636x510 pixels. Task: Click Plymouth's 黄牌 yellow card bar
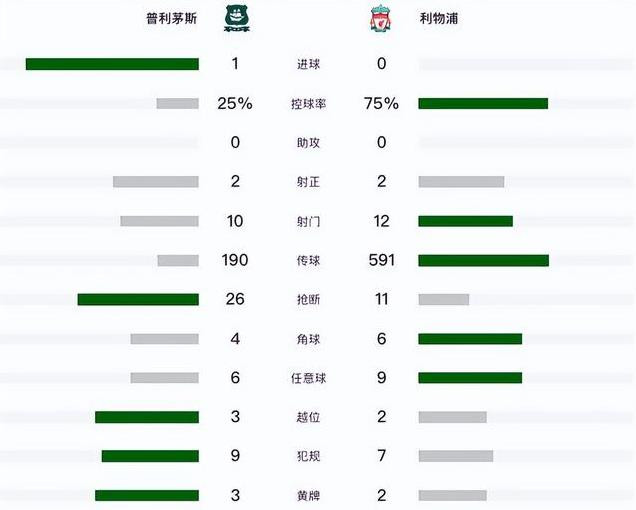pyautogui.click(x=147, y=495)
